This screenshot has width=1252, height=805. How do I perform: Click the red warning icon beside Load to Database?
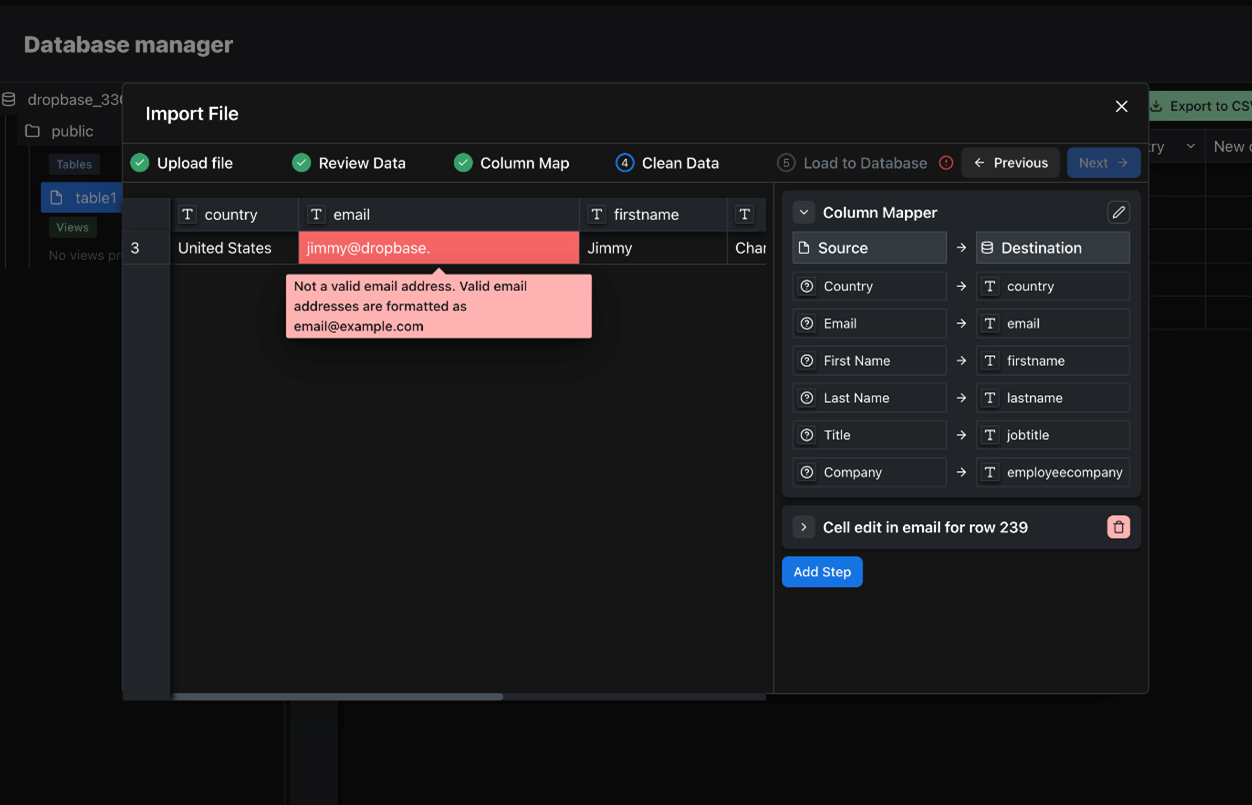pos(946,163)
